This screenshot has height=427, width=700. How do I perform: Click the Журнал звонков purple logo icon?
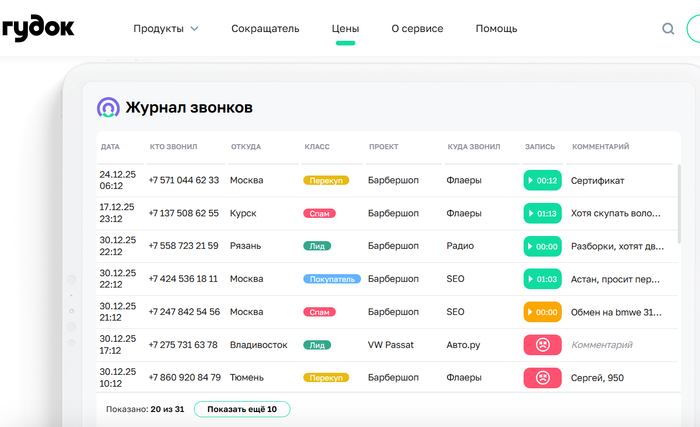point(108,107)
